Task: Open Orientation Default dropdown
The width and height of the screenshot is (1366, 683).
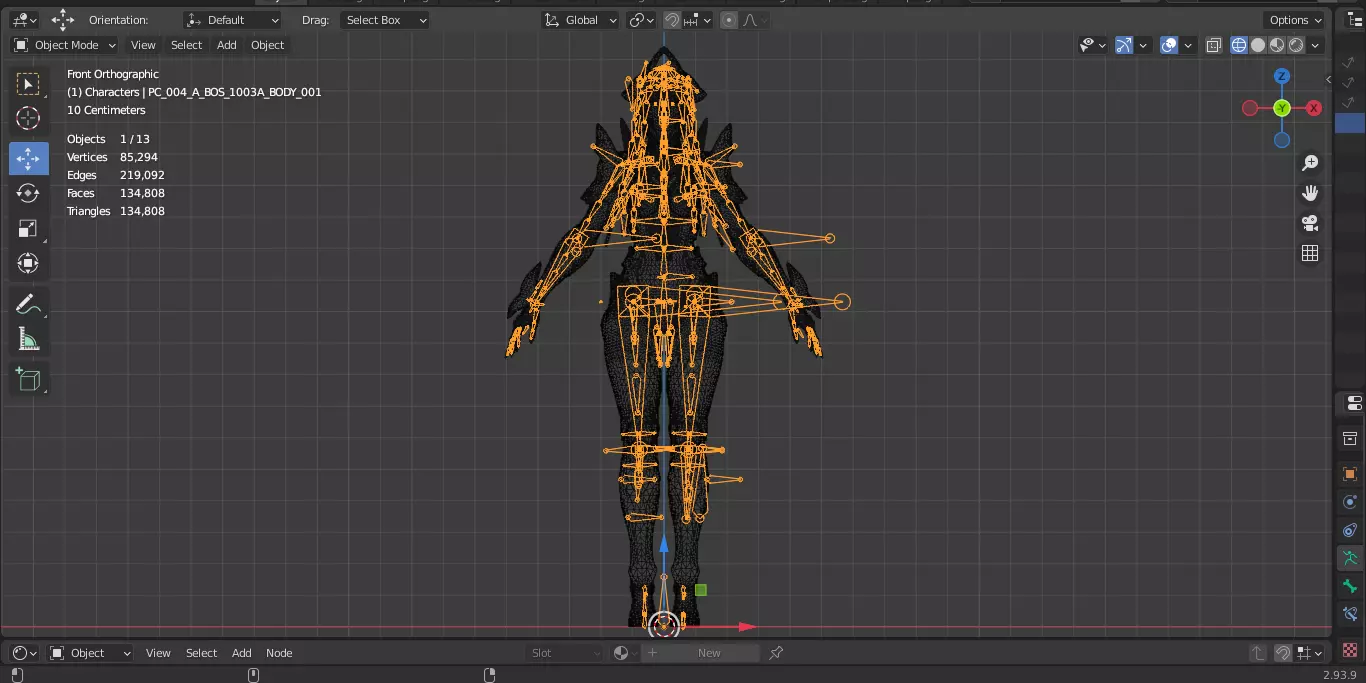Action: coord(232,20)
